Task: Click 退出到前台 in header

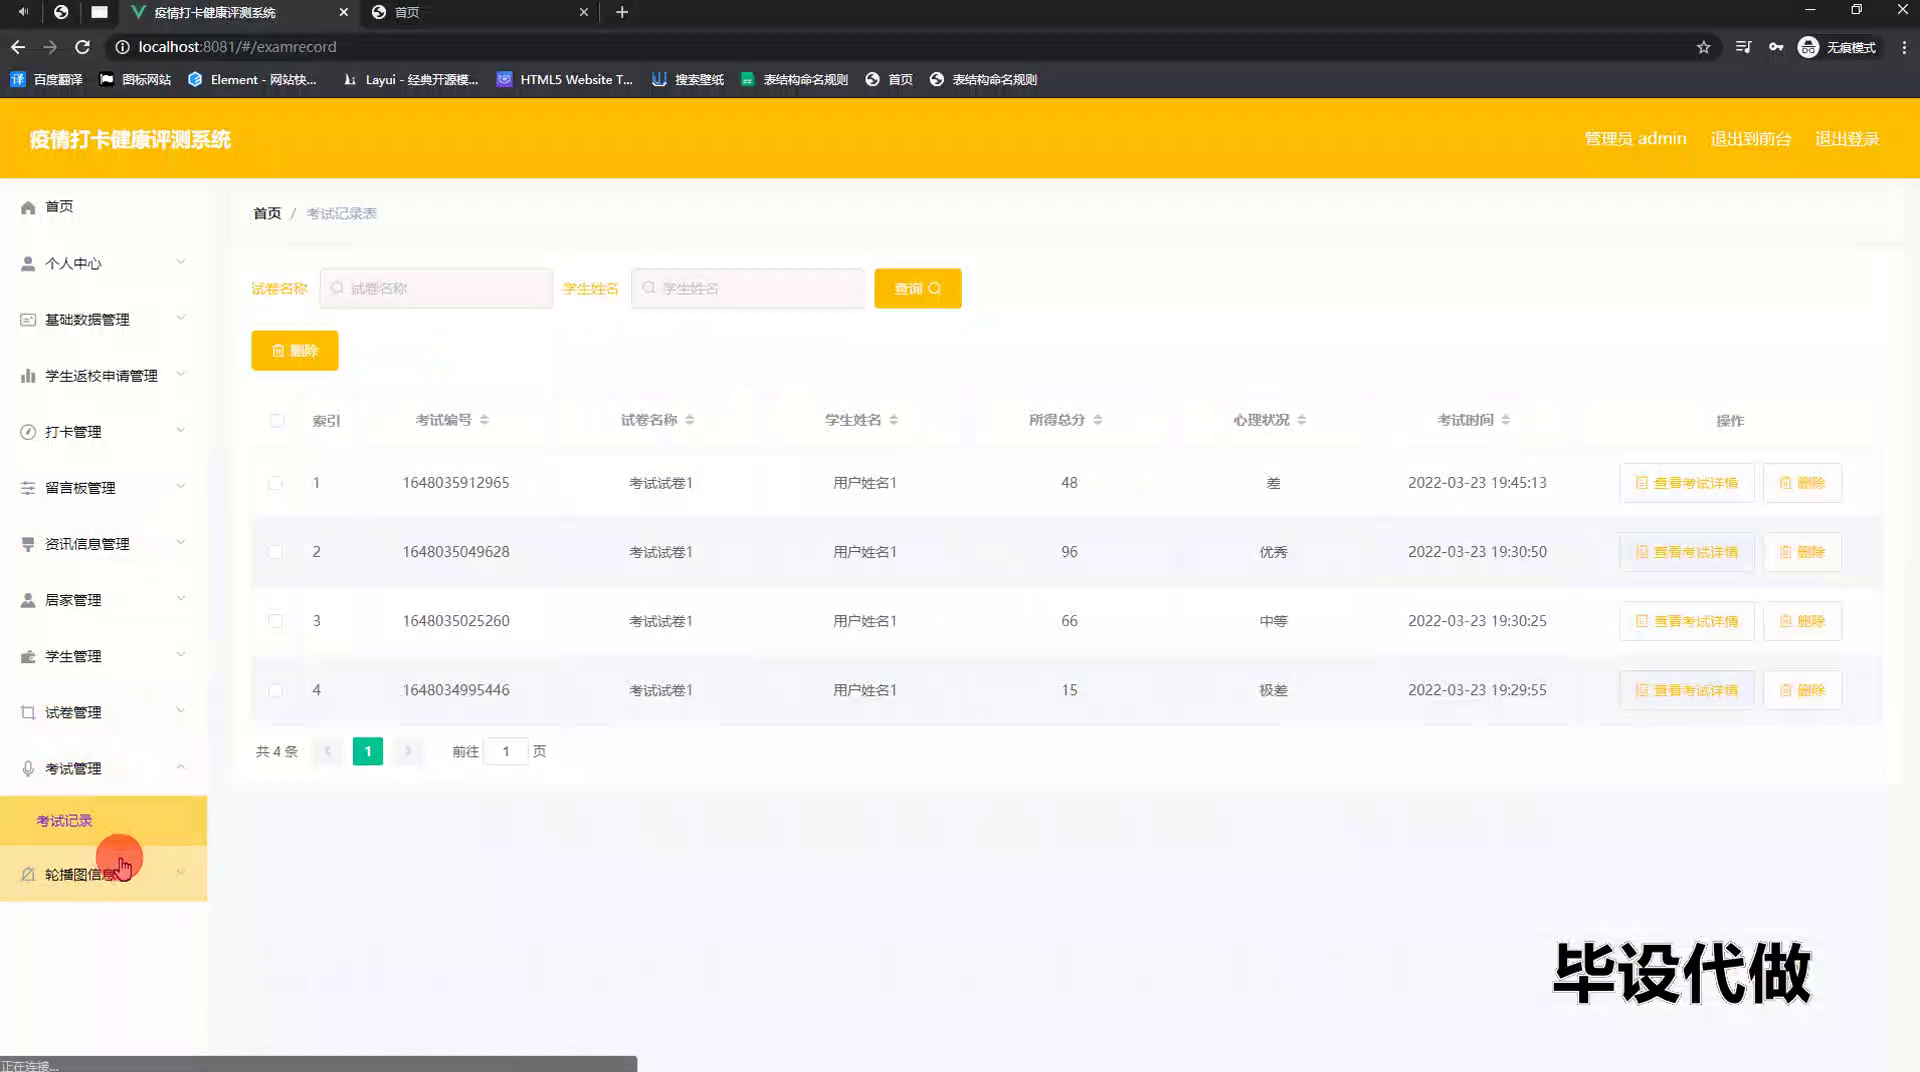Action: click(x=1751, y=139)
